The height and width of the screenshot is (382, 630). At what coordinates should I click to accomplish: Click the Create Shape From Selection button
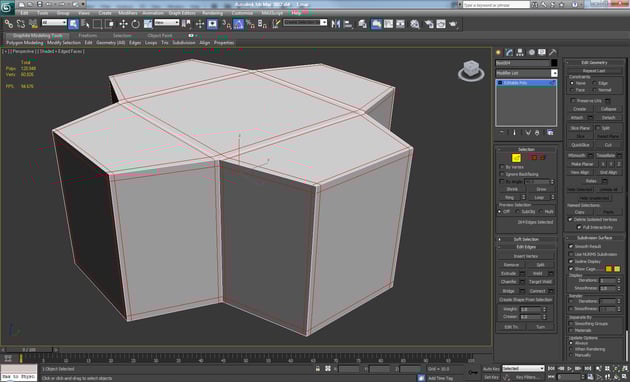coord(526,300)
